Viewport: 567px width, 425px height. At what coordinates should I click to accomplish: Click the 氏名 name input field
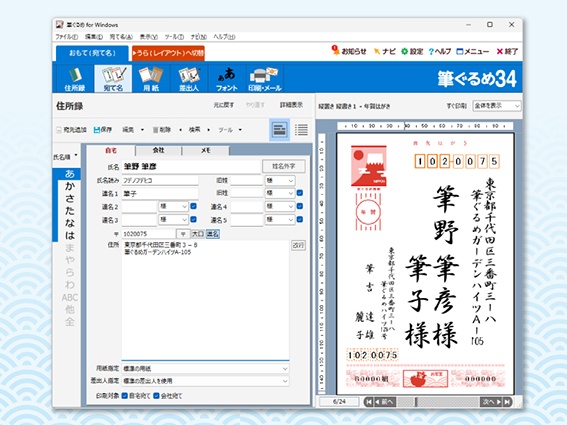tap(191, 166)
